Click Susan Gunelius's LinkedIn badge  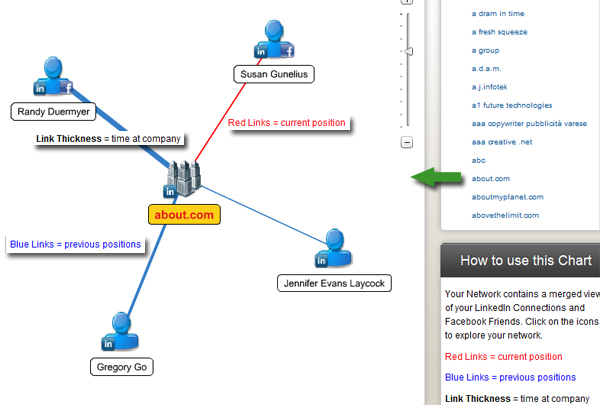coord(261,52)
